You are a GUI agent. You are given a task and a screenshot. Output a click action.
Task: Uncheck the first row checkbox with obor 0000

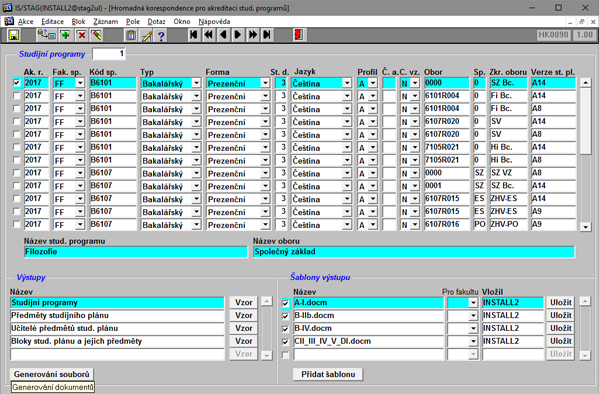pyautogui.click(x=16, y=83)
